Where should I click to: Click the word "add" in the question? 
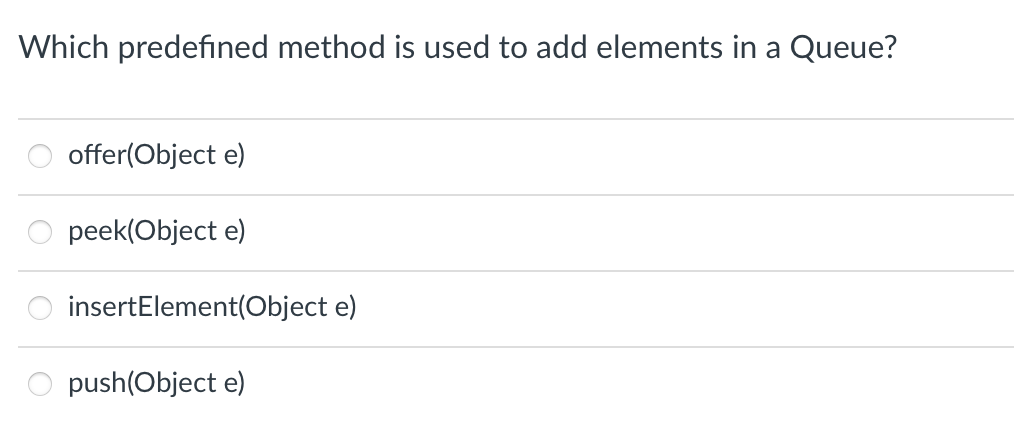pos(560,47)
